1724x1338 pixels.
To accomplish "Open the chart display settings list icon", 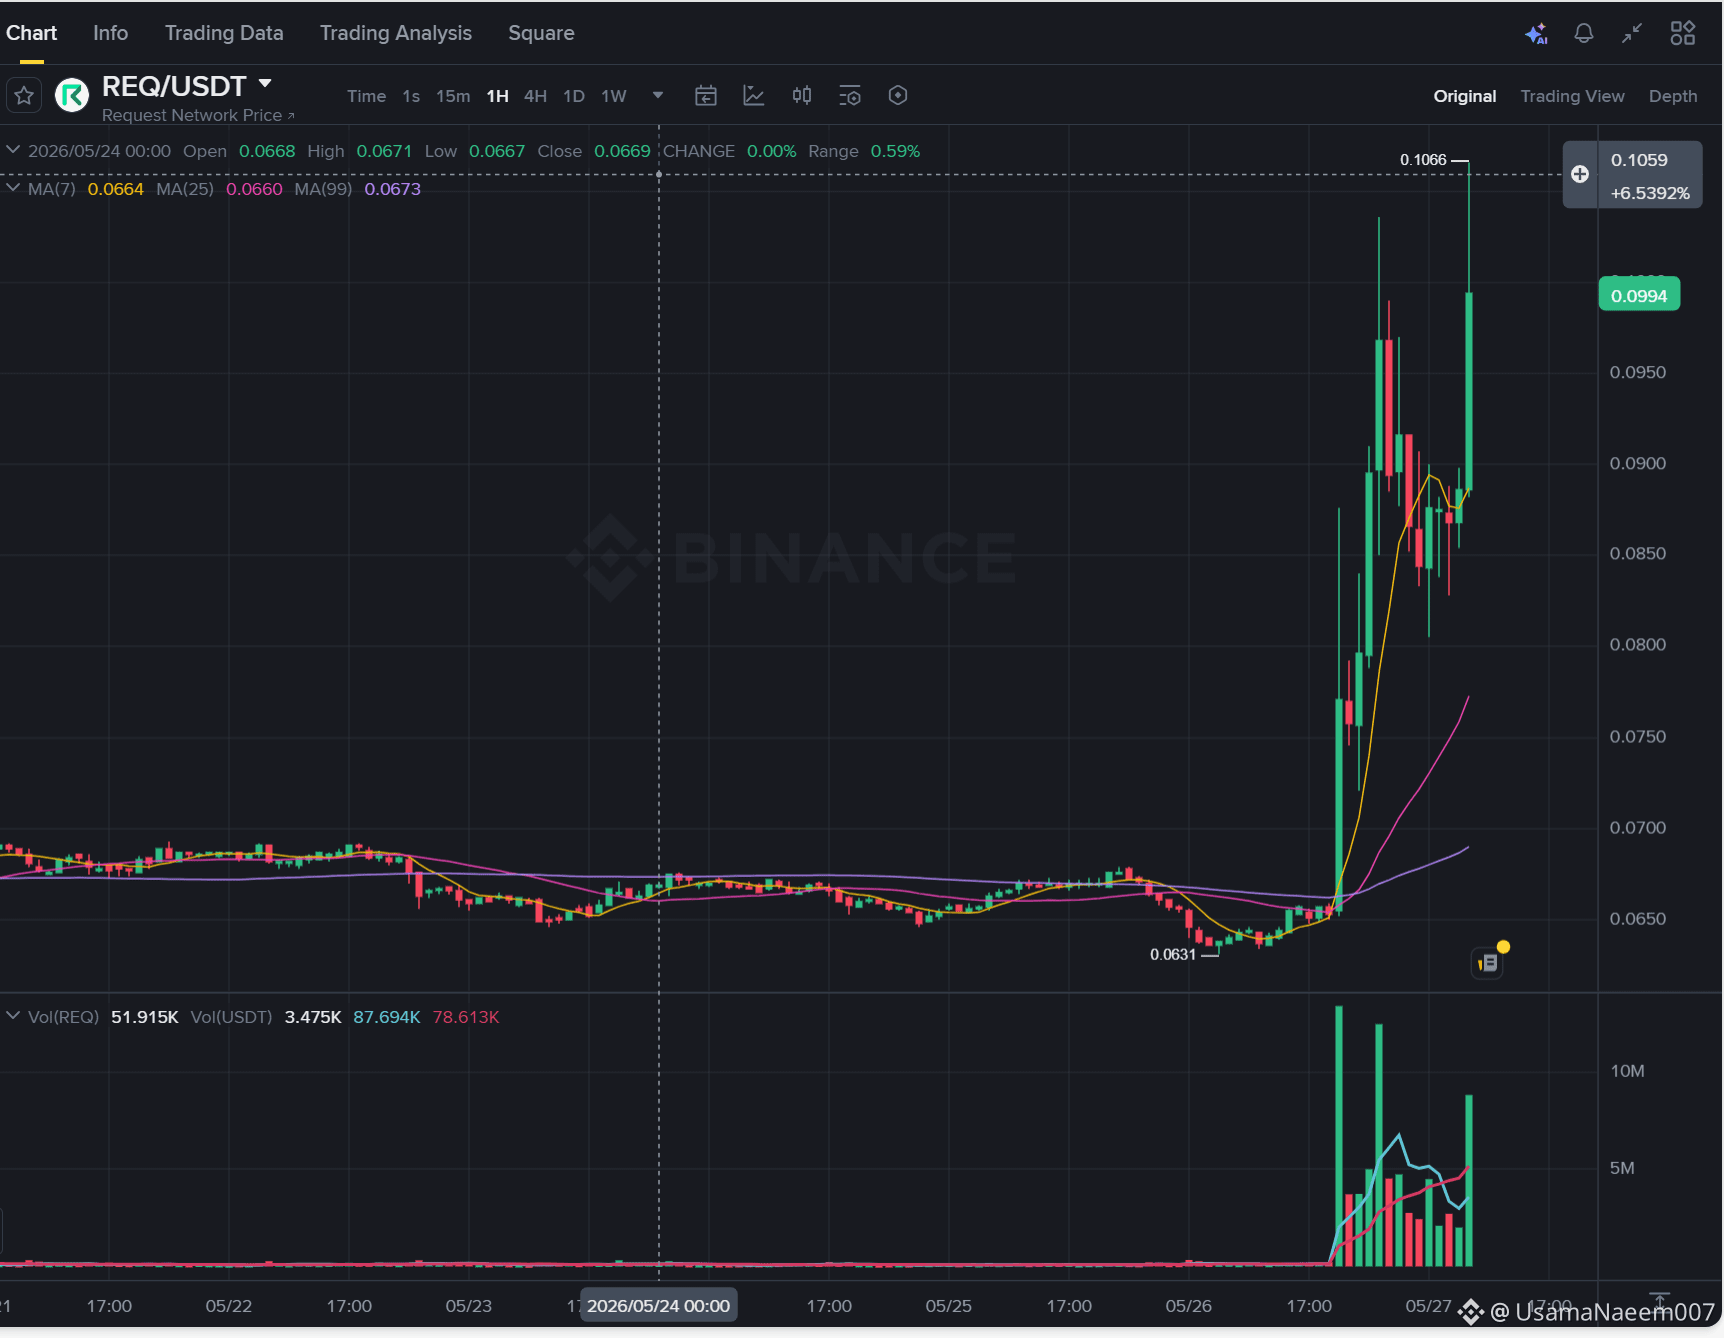I will click(x=850, y=96).
